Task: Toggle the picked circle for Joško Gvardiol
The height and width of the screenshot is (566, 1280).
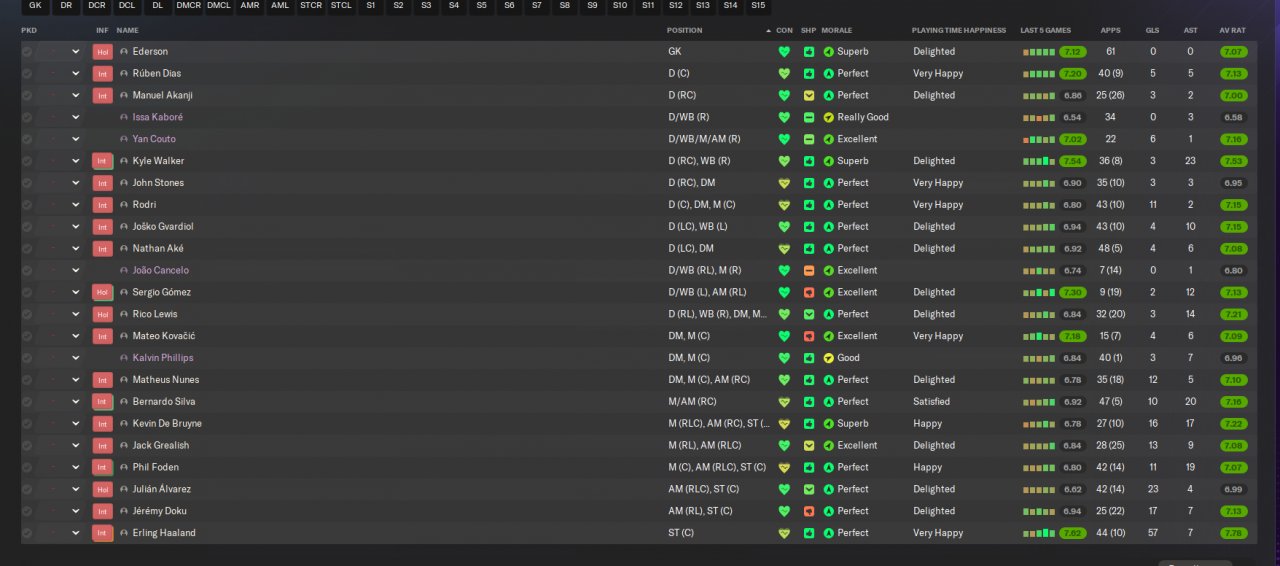Action: click(27, 227)
